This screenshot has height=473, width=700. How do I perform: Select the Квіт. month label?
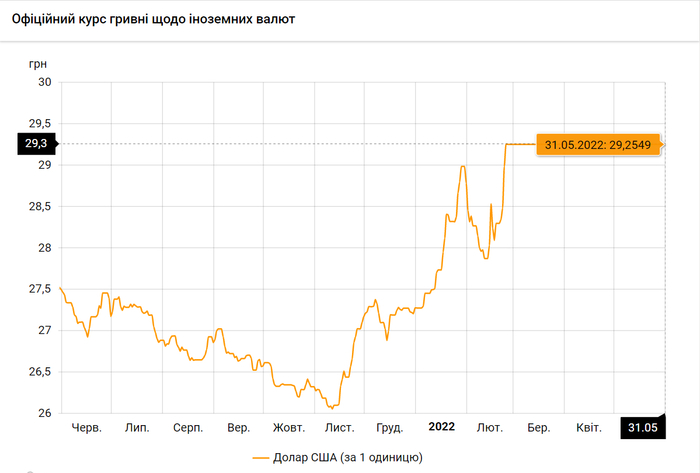point(589,427)
